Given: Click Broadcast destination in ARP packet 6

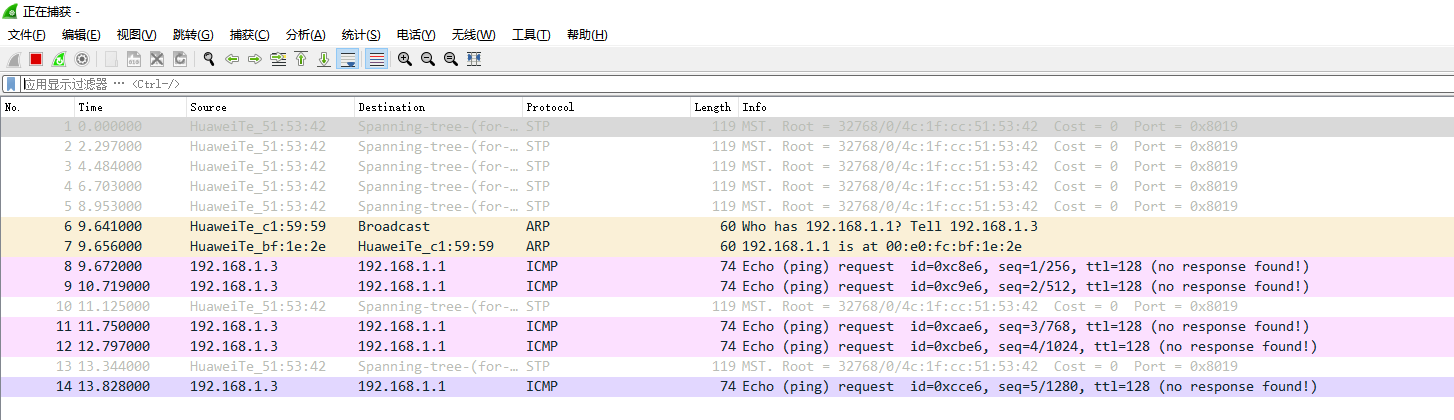Looking at the screenshot, I should point(394,226).
